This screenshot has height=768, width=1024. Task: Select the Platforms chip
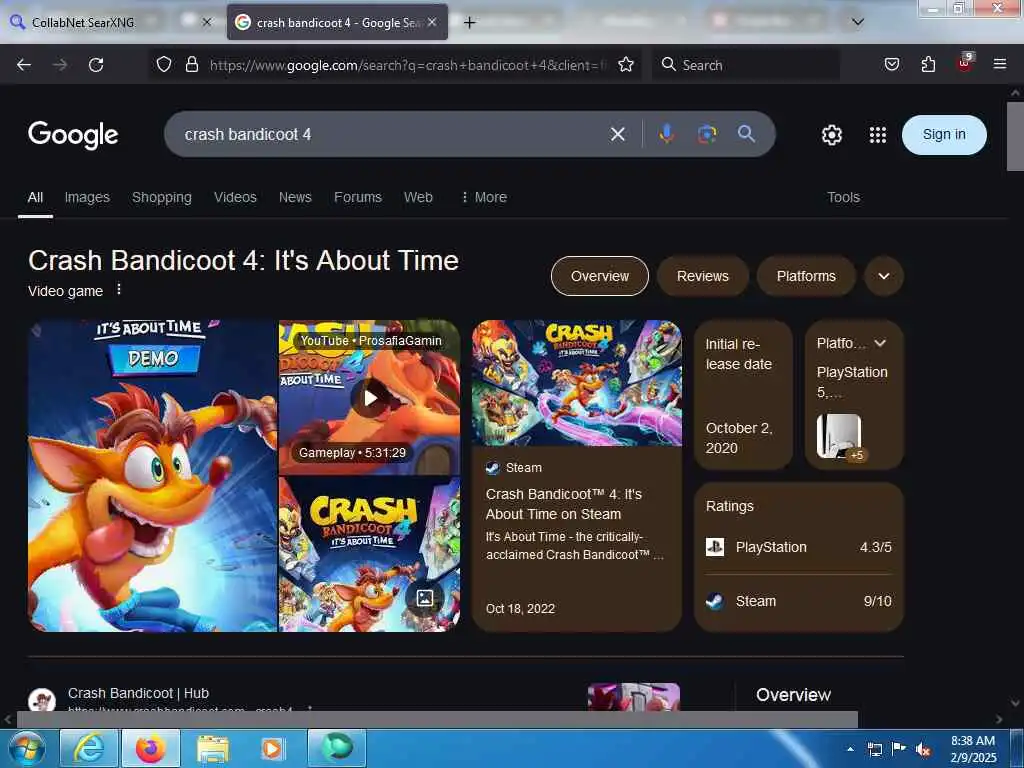tap(806, 276)
